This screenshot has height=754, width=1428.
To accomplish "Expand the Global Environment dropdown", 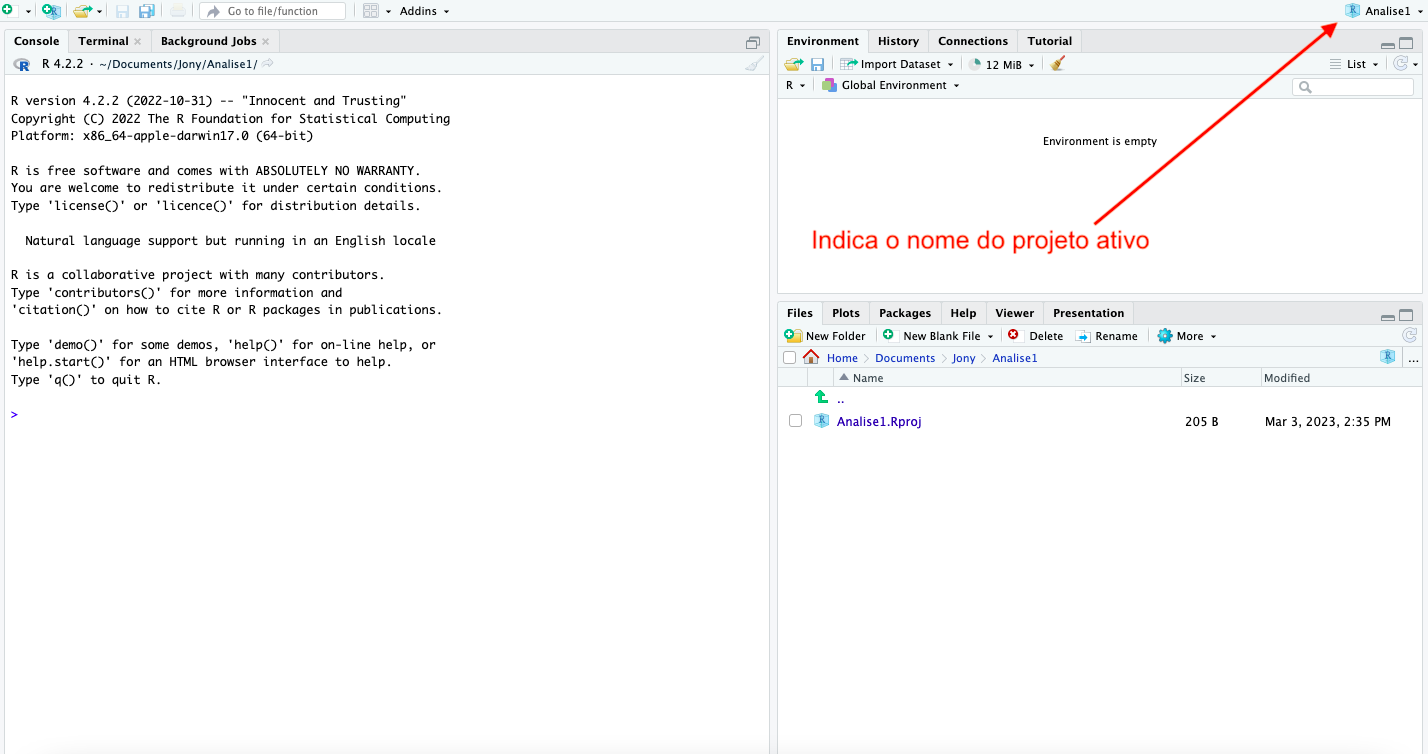I will 890,86.
